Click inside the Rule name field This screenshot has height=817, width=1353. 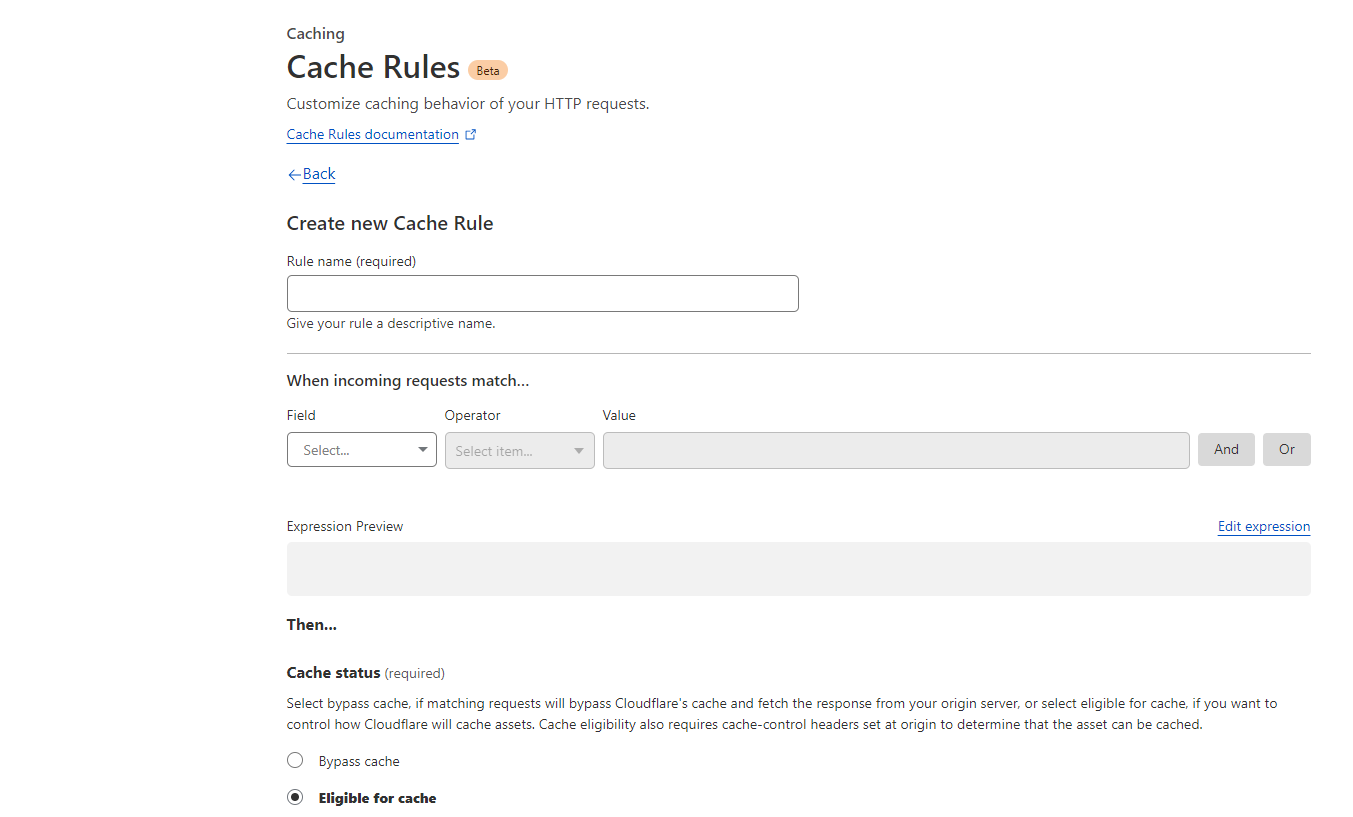(541, 293)
